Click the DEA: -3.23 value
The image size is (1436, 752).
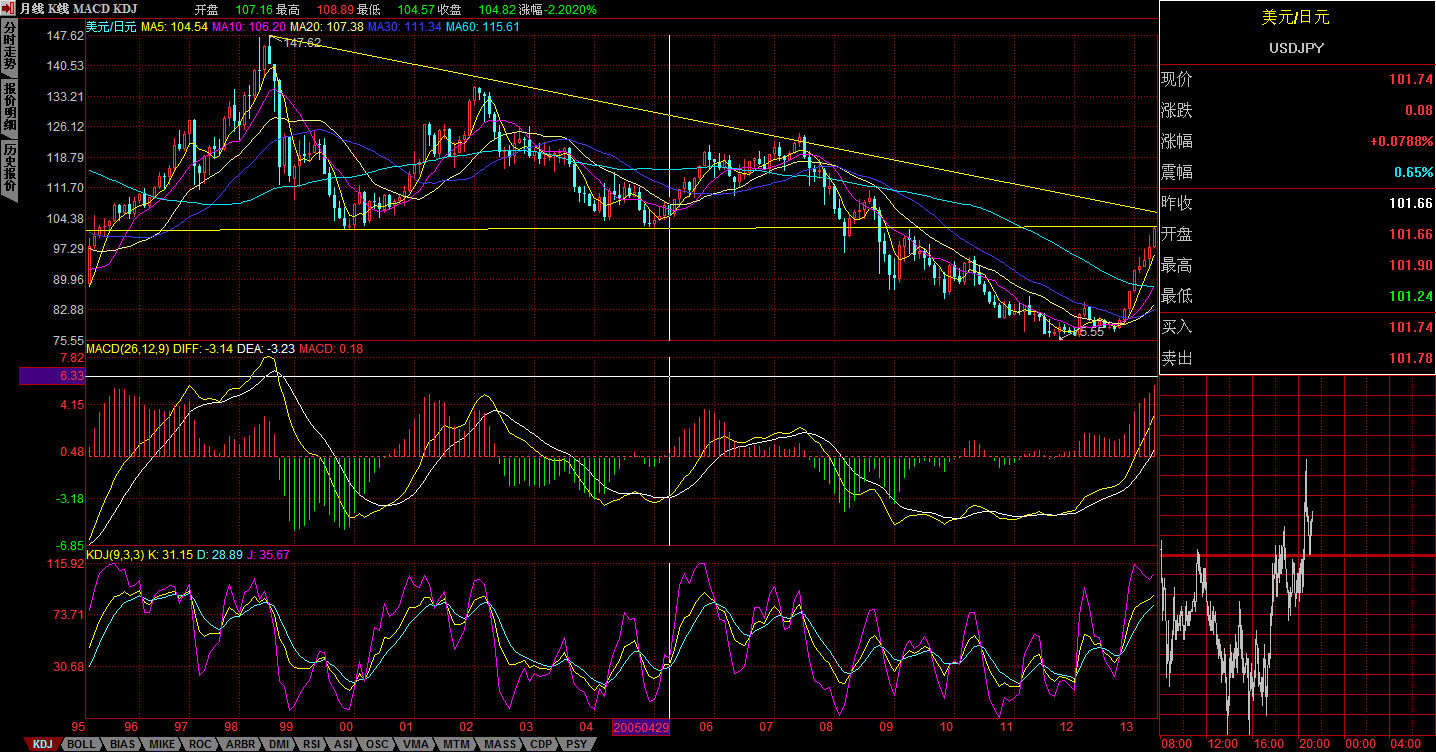coord(267,349)
